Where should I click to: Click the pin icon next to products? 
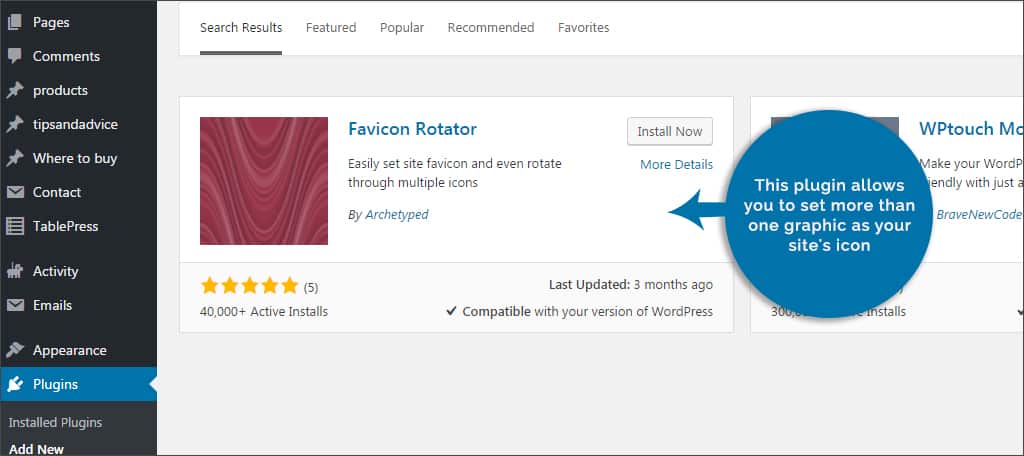(x=14, y=90)
